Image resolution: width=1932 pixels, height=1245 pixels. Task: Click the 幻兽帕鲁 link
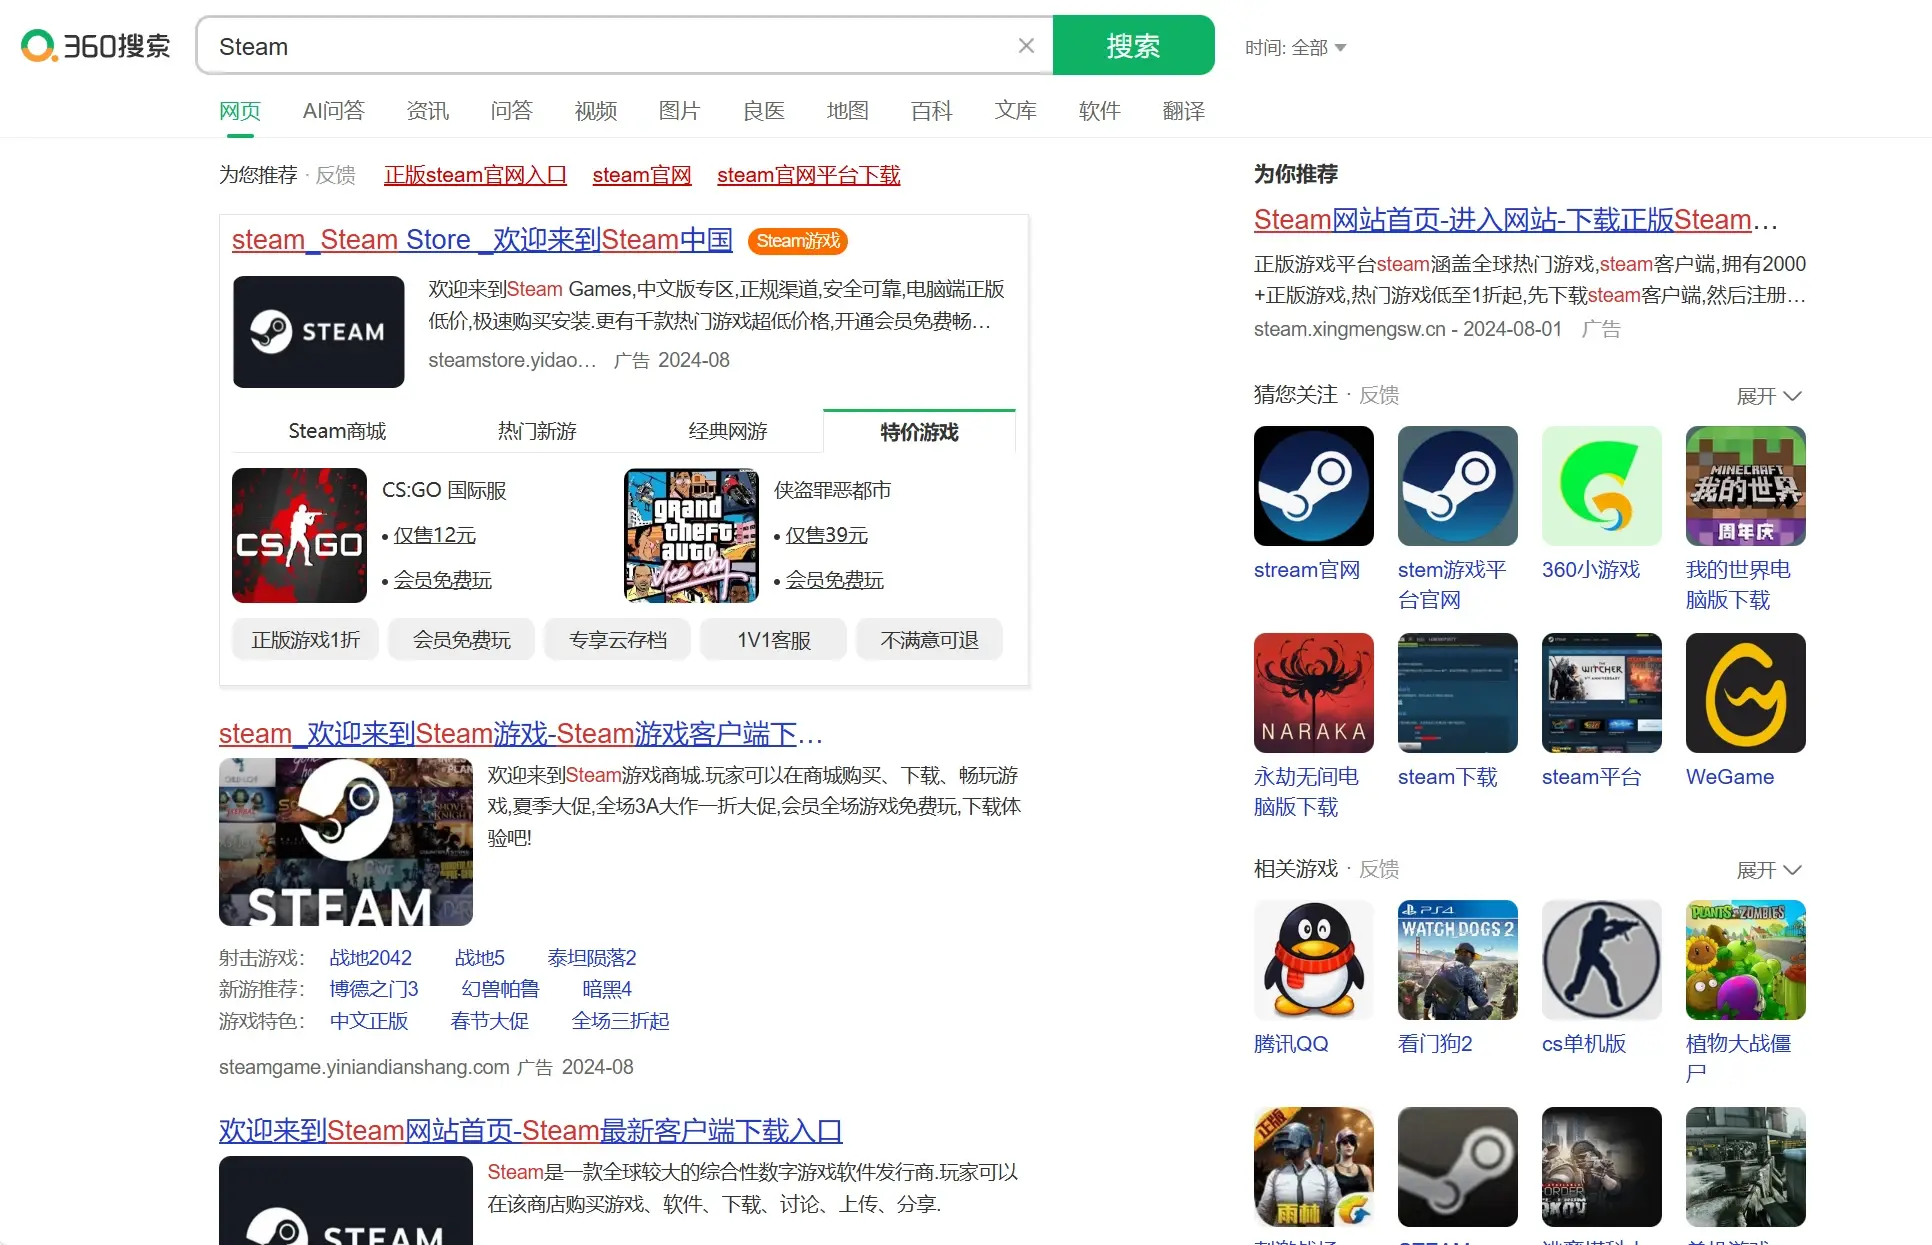click(500, 989)
